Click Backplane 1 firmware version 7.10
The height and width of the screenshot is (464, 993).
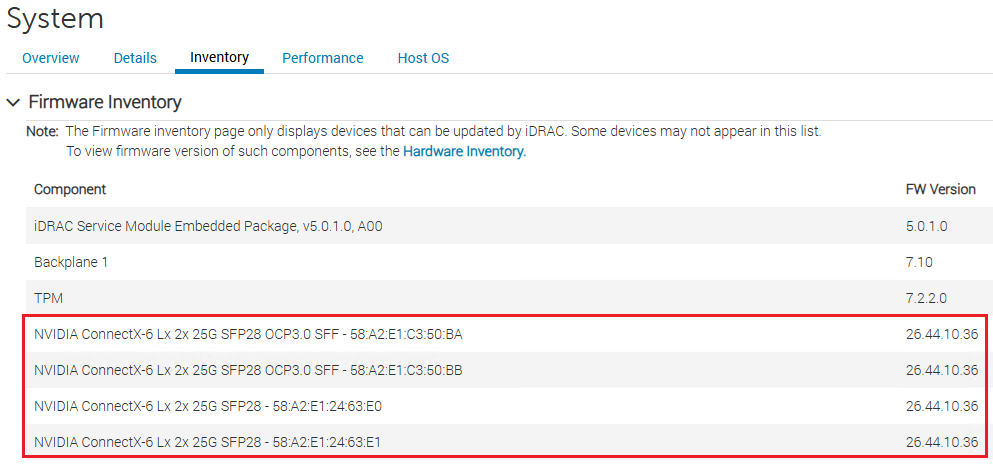(x=919, y=262)
